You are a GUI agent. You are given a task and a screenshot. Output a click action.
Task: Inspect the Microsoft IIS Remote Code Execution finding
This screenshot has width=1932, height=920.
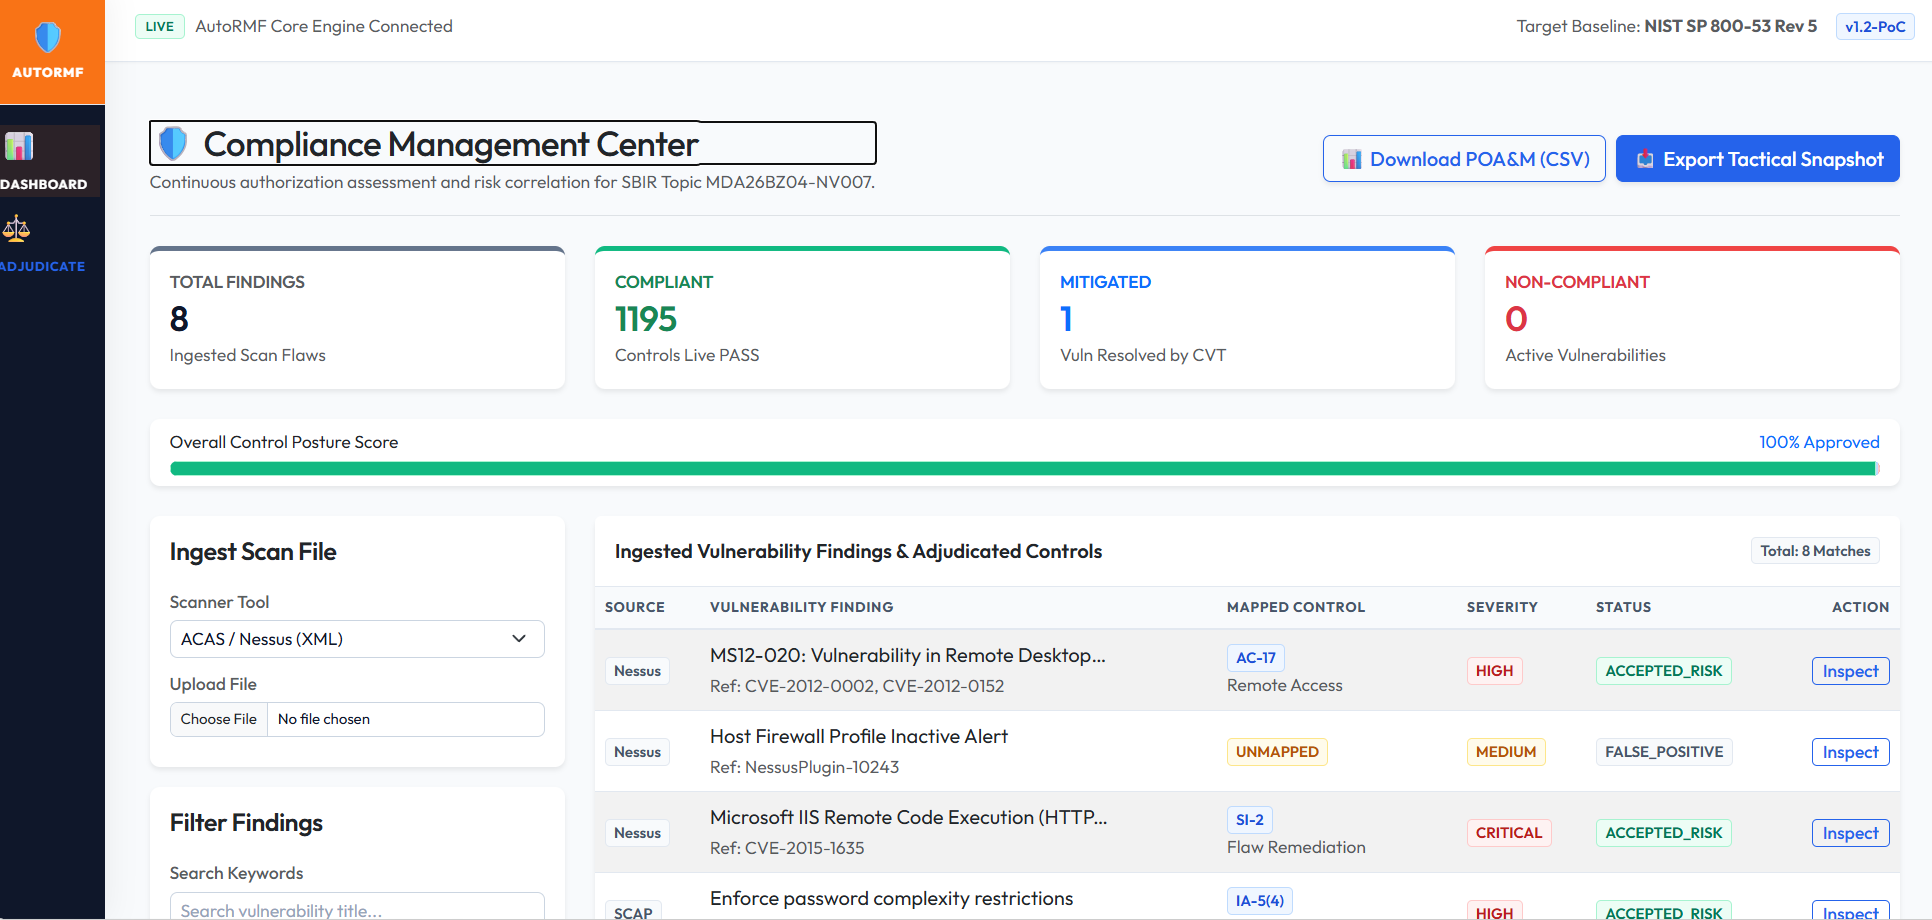[x=1850, y=833]
